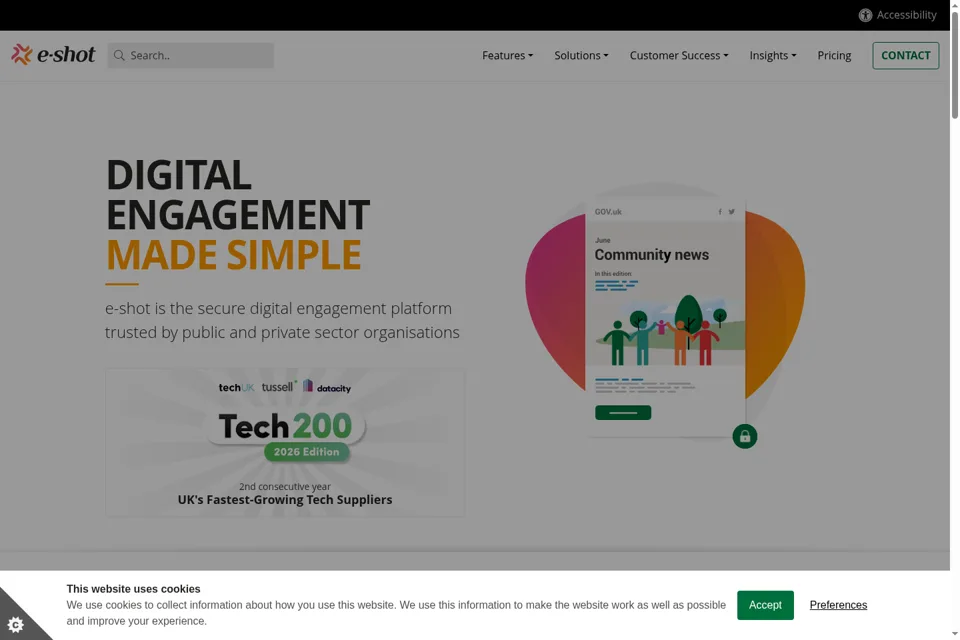
Task: Click 'This website uses cookies' heading
Action: pos(133,589)
